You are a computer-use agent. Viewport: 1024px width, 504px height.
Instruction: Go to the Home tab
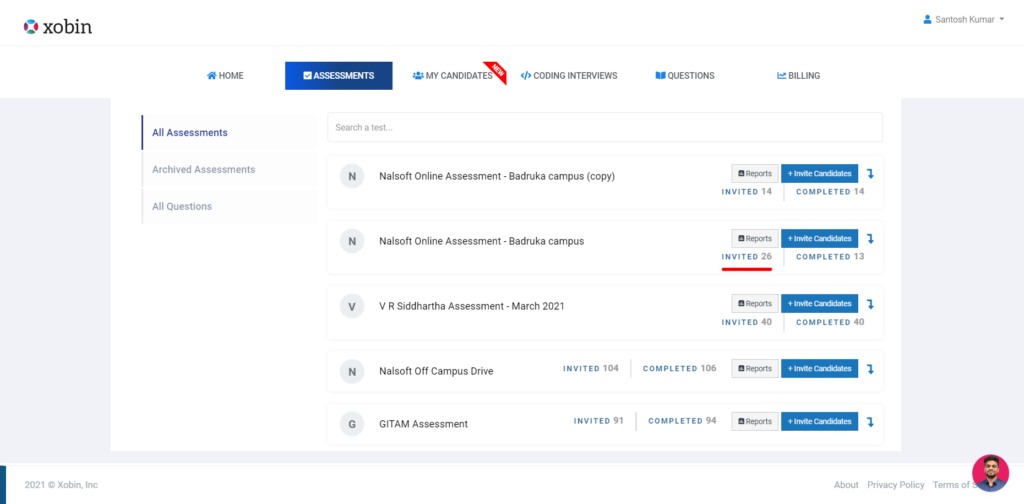click(225, 76)
